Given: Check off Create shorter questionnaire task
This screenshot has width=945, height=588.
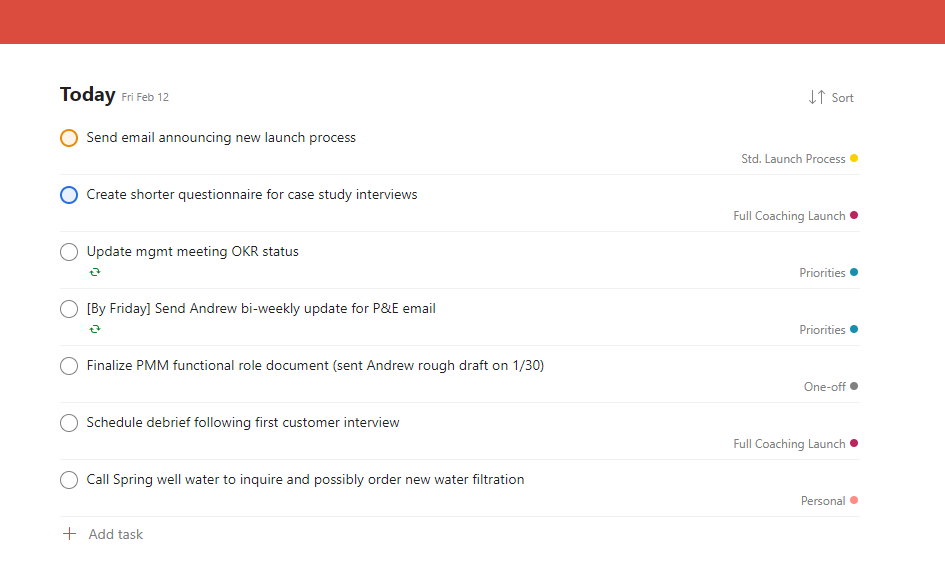Looking at the screenshot, I should 69,195.
